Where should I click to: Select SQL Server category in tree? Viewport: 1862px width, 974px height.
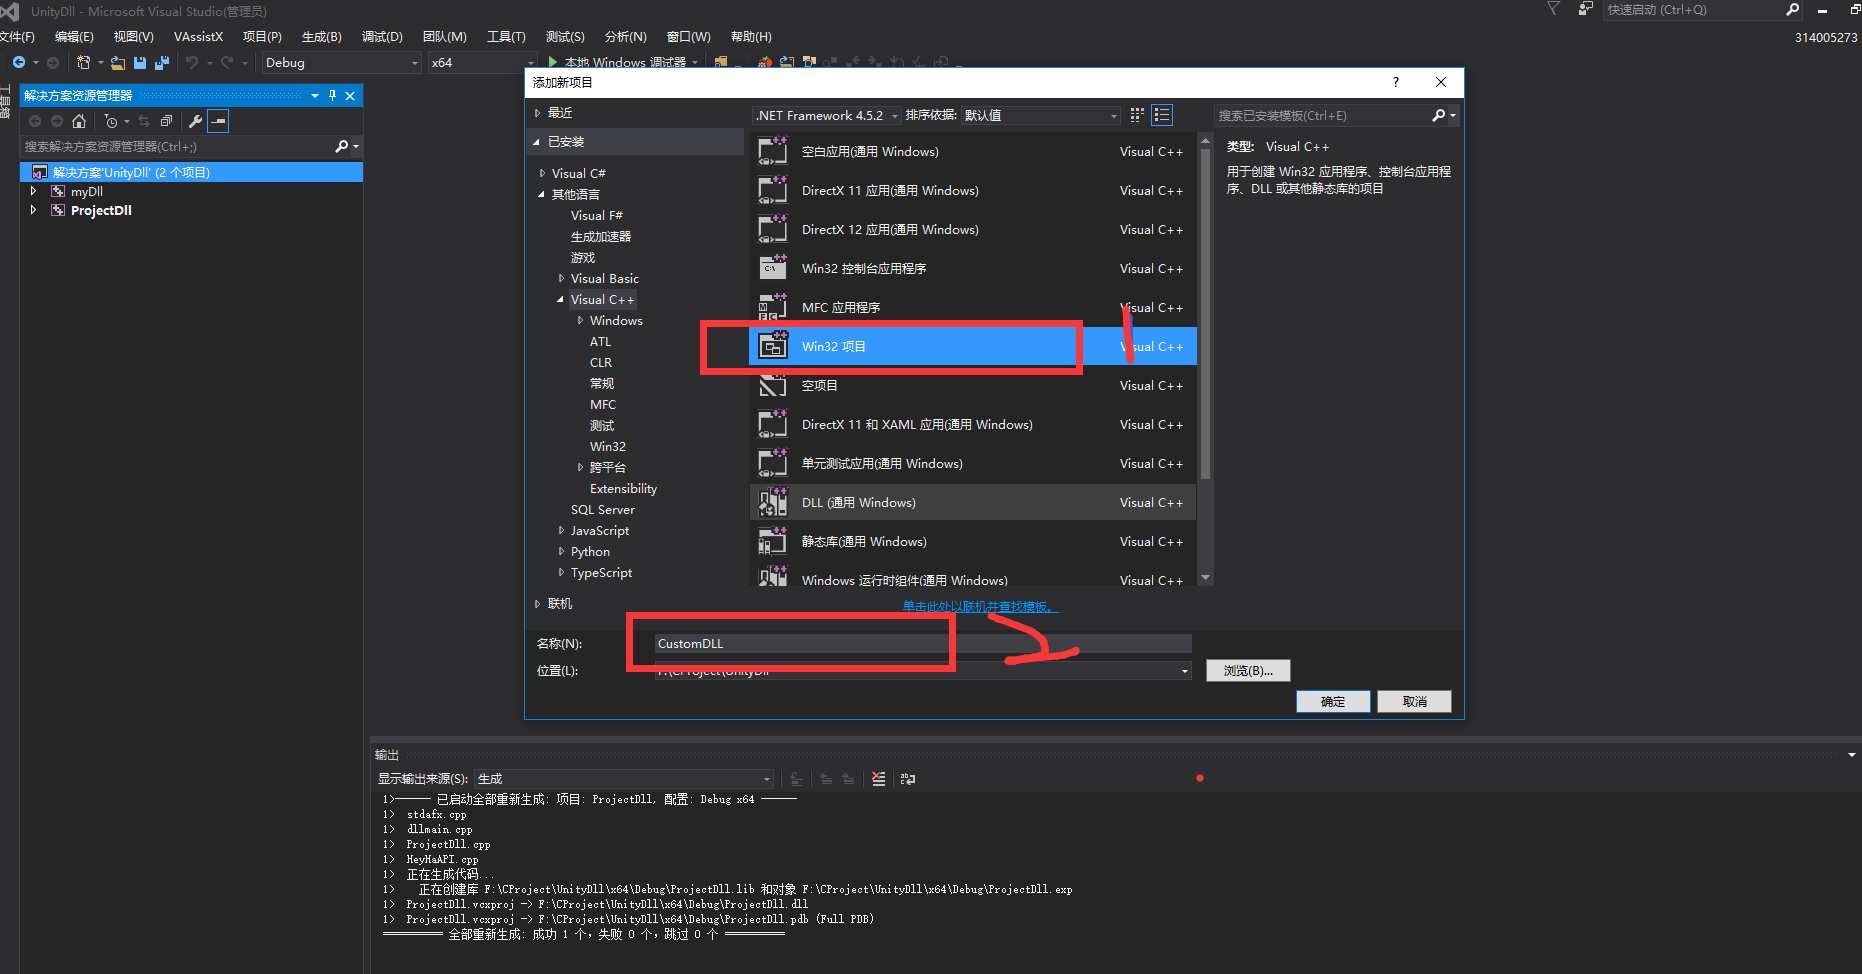602,509
